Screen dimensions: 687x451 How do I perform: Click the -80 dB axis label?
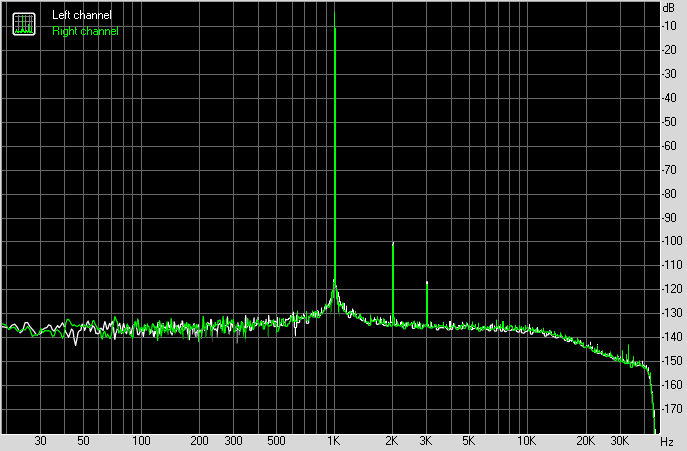coord(669,193)
